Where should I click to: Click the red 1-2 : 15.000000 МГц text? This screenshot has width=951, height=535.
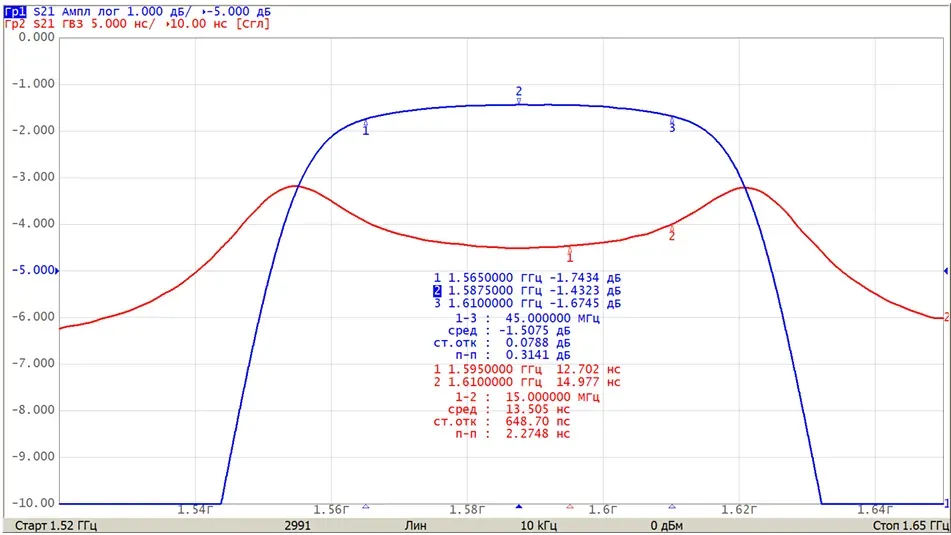click(x=527, y=397)
